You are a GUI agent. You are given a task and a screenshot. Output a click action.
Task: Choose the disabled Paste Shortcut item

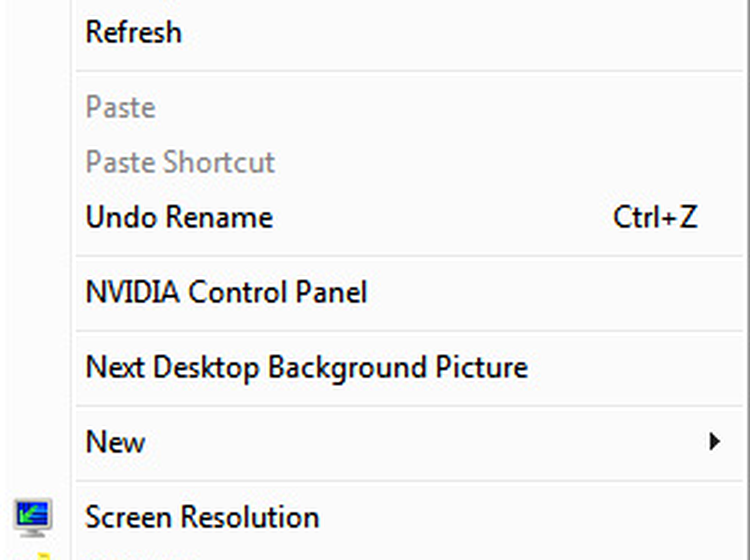pyautogui.click(x=180, y=162)
